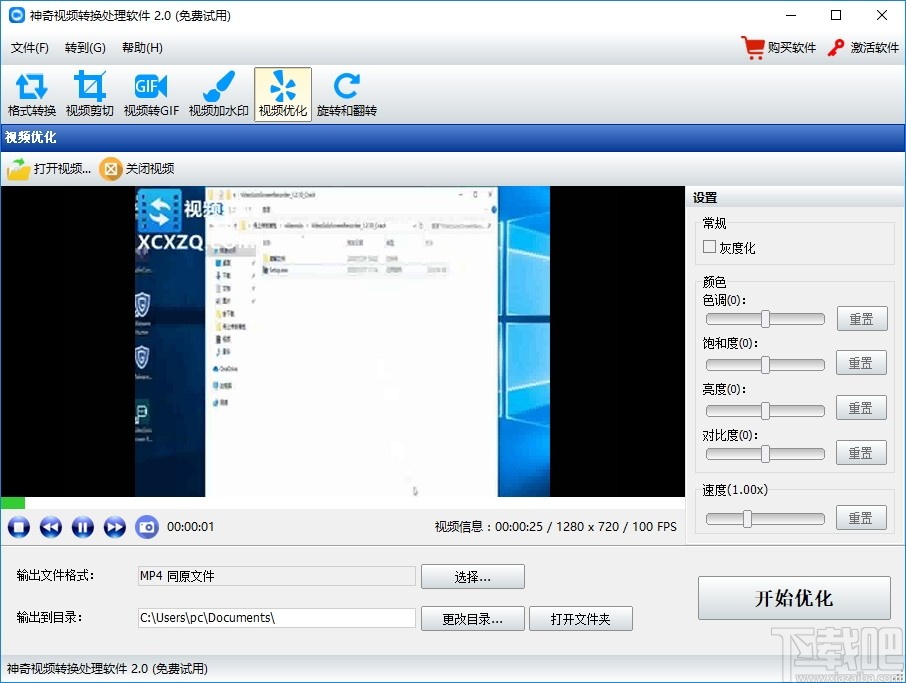This screenshot has width=906, height=683.
Task: Stop video playback
Action: (x=18, y=527)
